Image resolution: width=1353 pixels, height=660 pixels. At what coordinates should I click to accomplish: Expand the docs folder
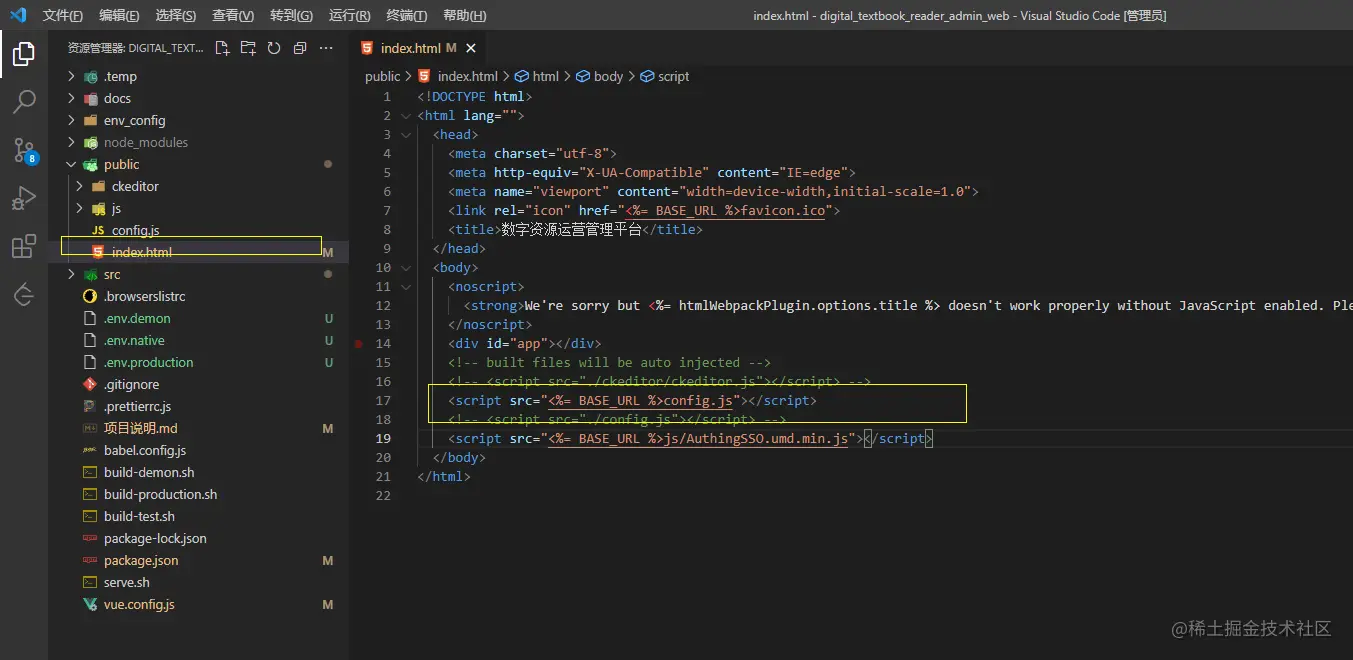(71, 98)
